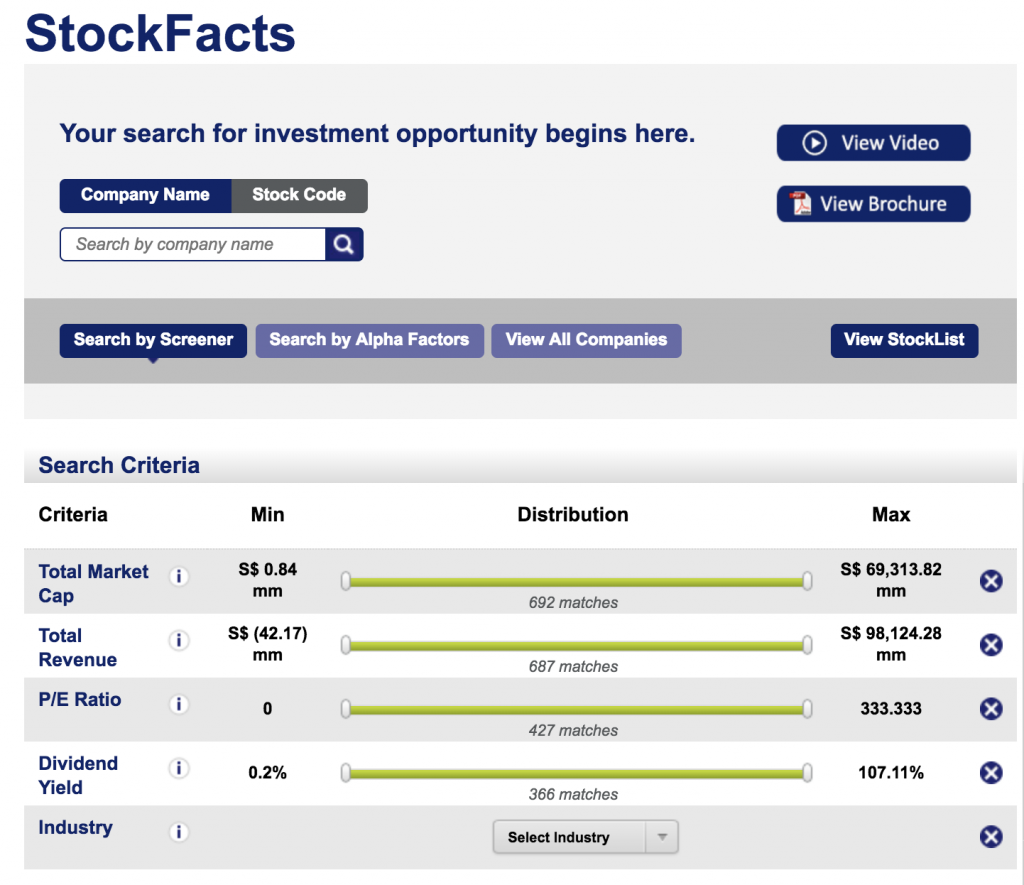Click Total Market Cap minimum slider handle
The width and height of the screenshot is (1024, 885).
click(x=345, y=581)
